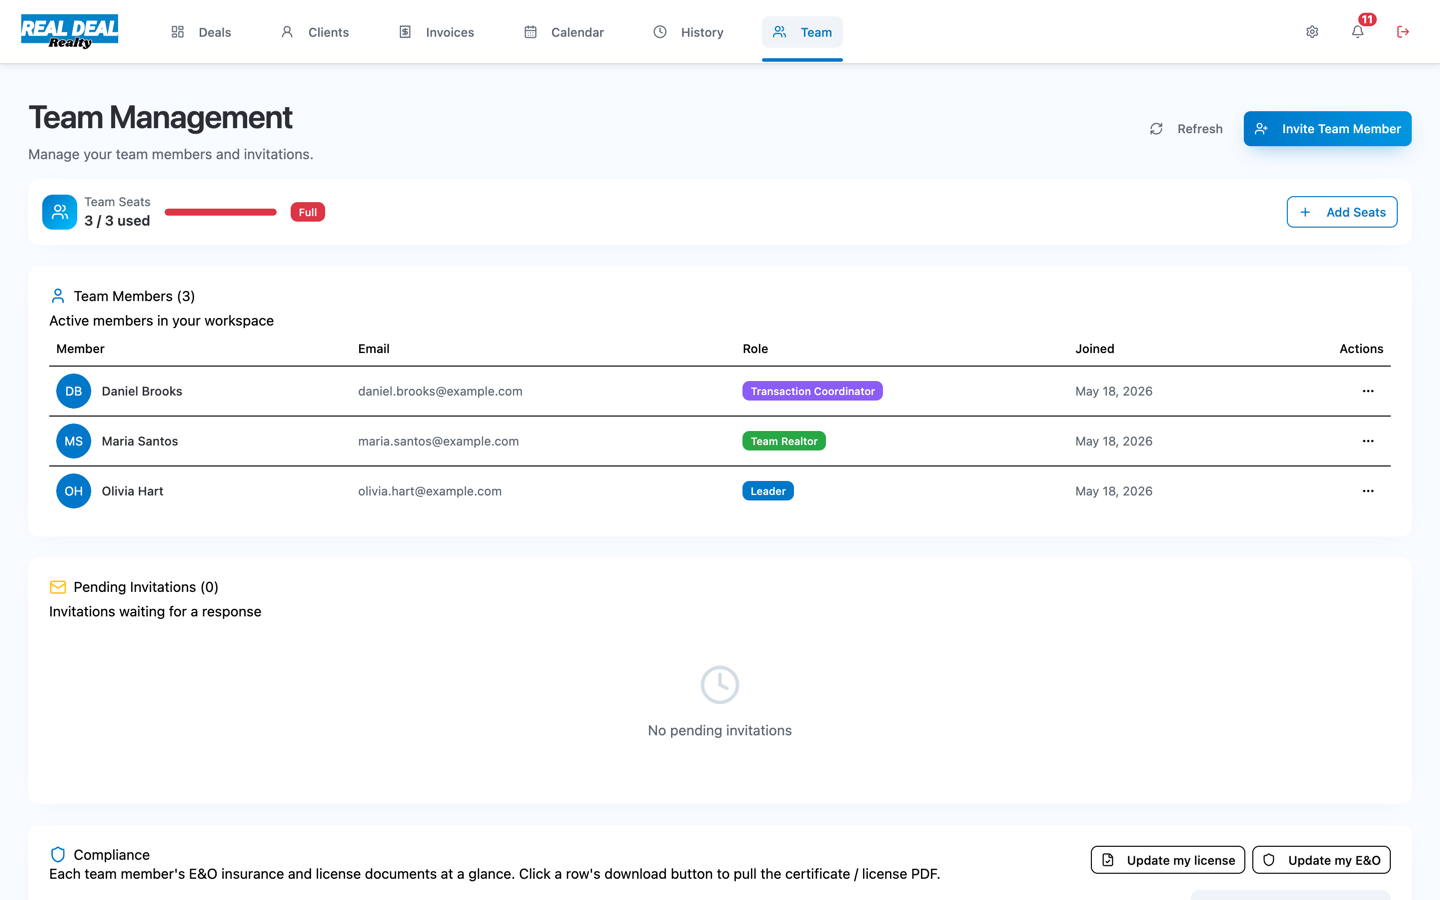The width and height of the screenshot is (1440, 900).
Task: Click Update my license button
Action: click(1168, 860)
